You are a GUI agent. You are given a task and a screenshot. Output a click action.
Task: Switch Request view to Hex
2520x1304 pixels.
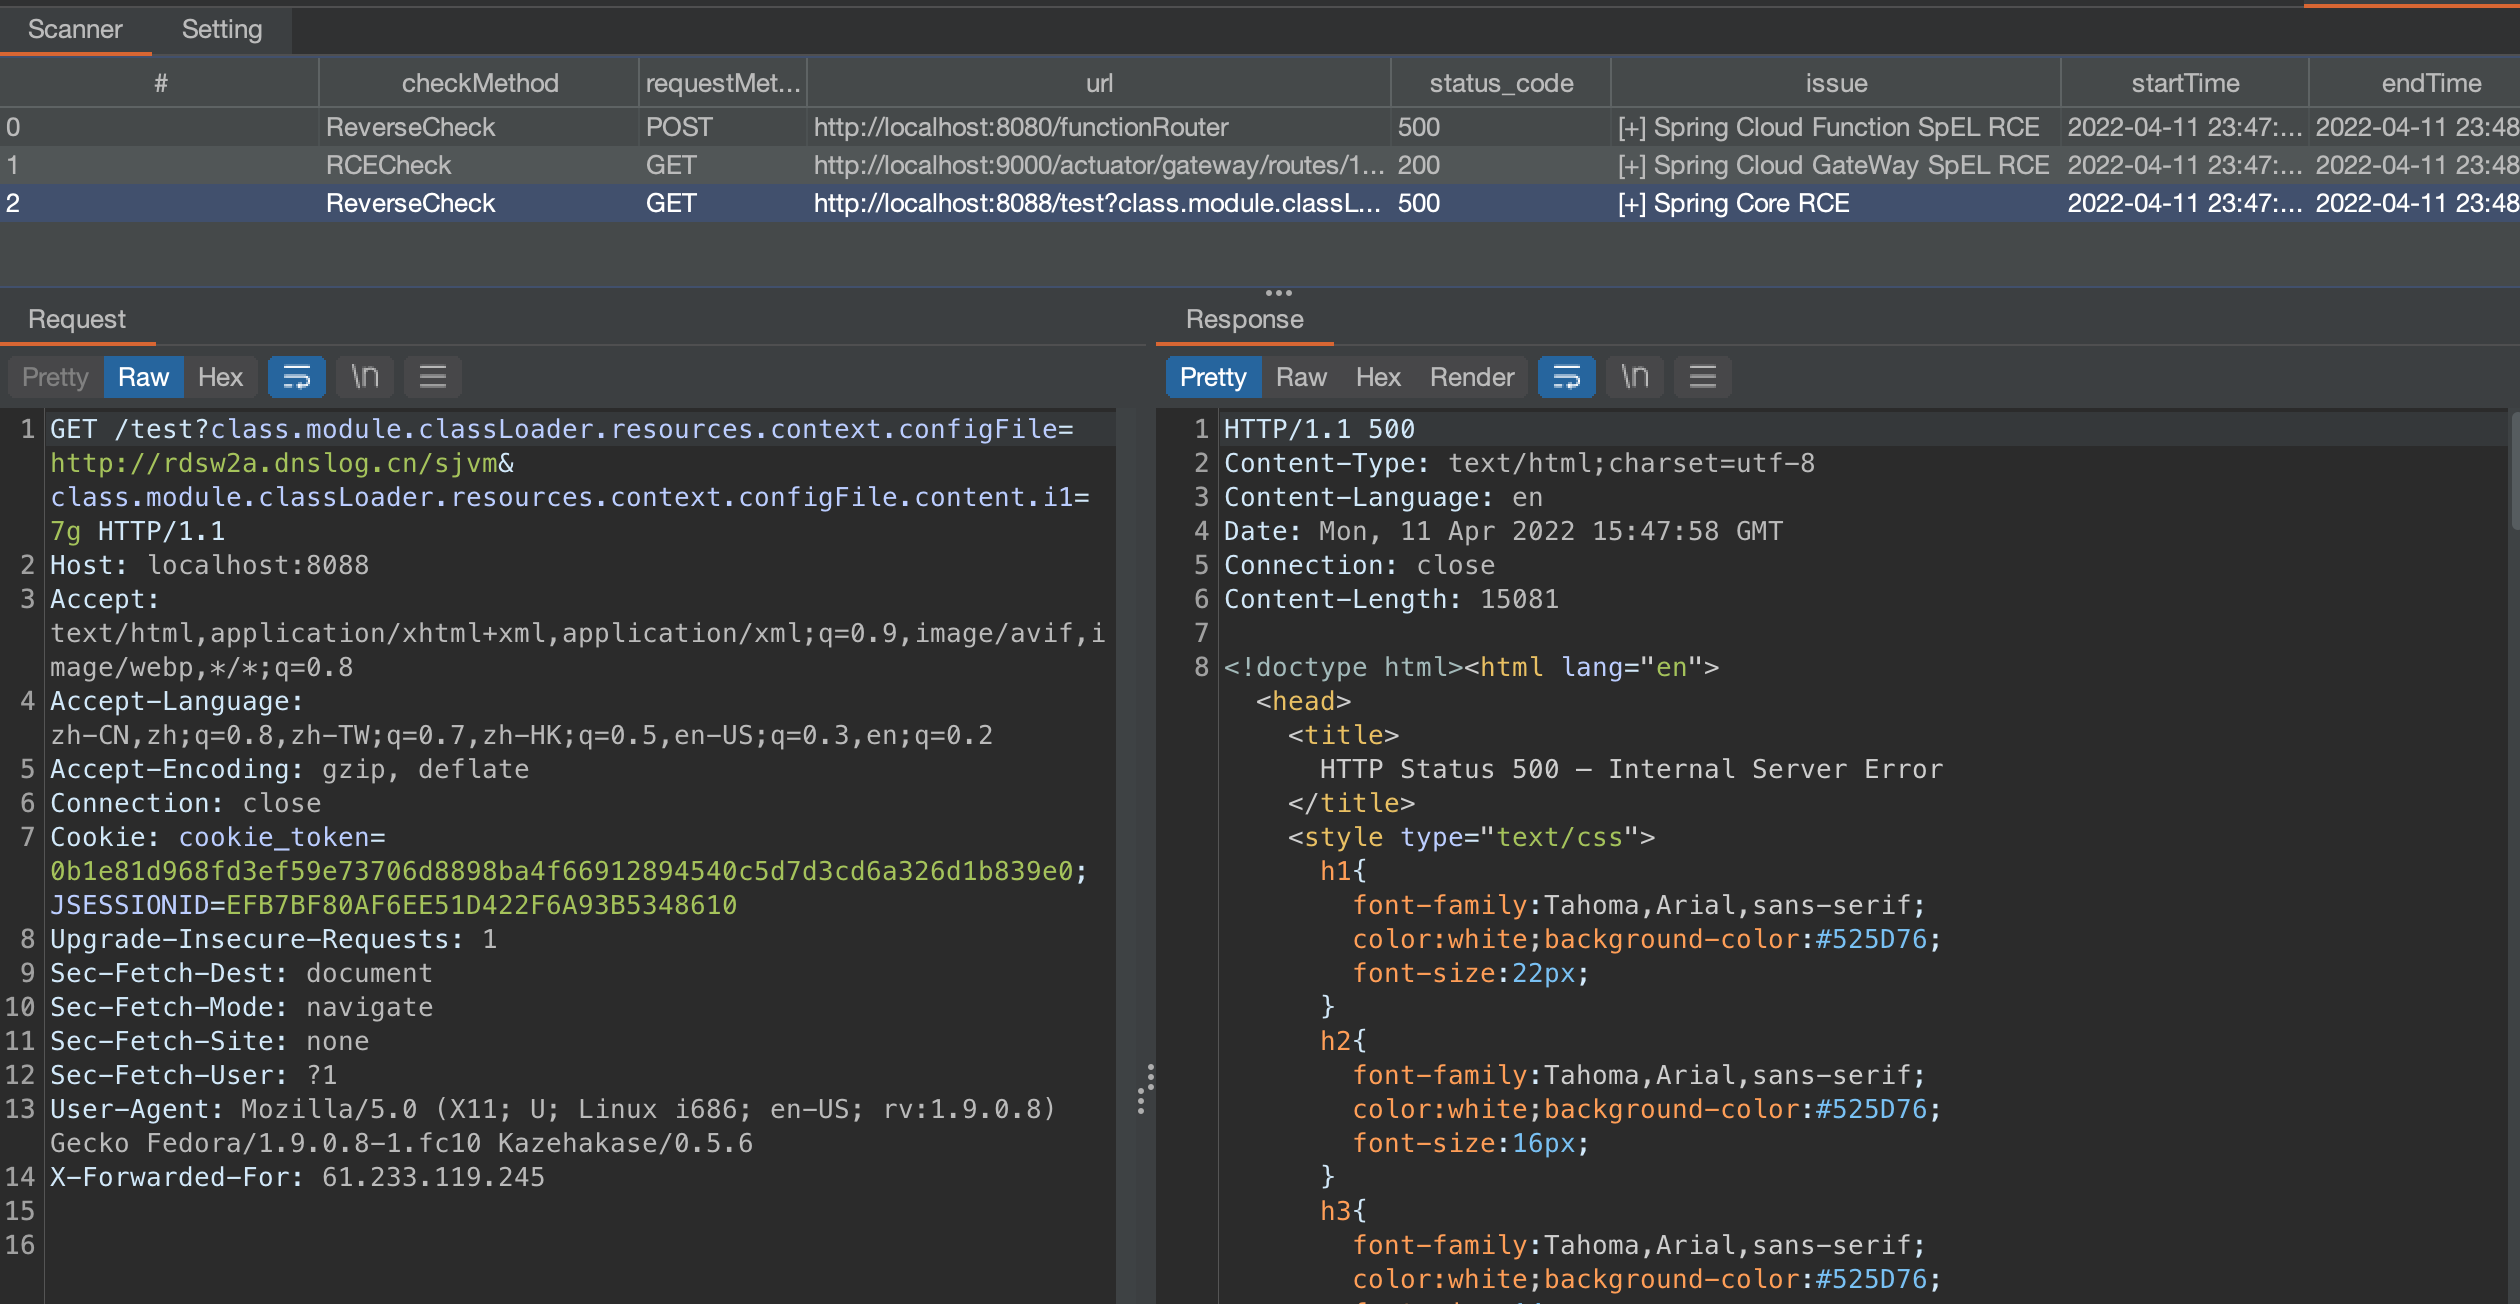[x=220, y=377]
